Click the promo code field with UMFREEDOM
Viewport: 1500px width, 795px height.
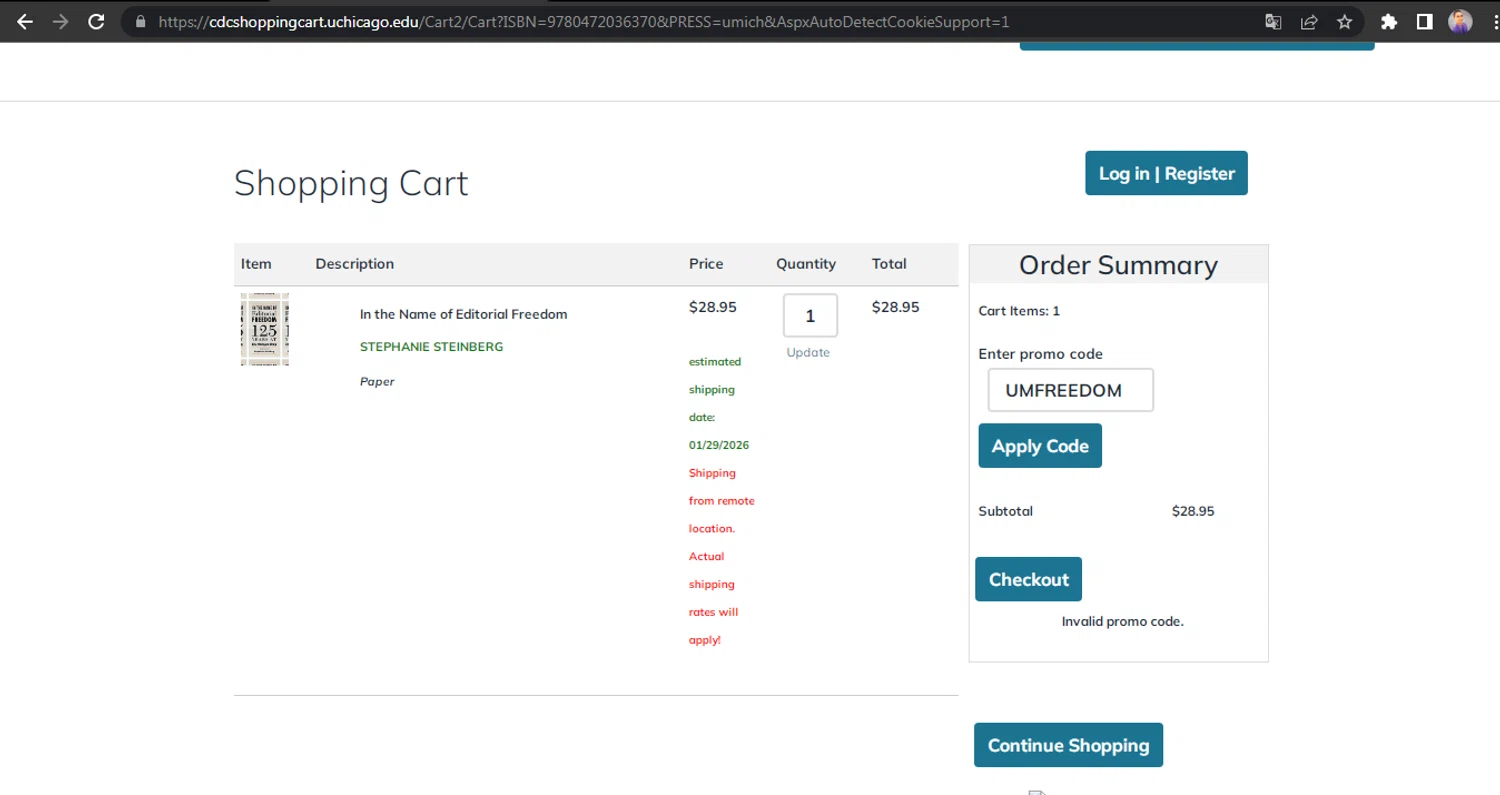point(1070,390)
